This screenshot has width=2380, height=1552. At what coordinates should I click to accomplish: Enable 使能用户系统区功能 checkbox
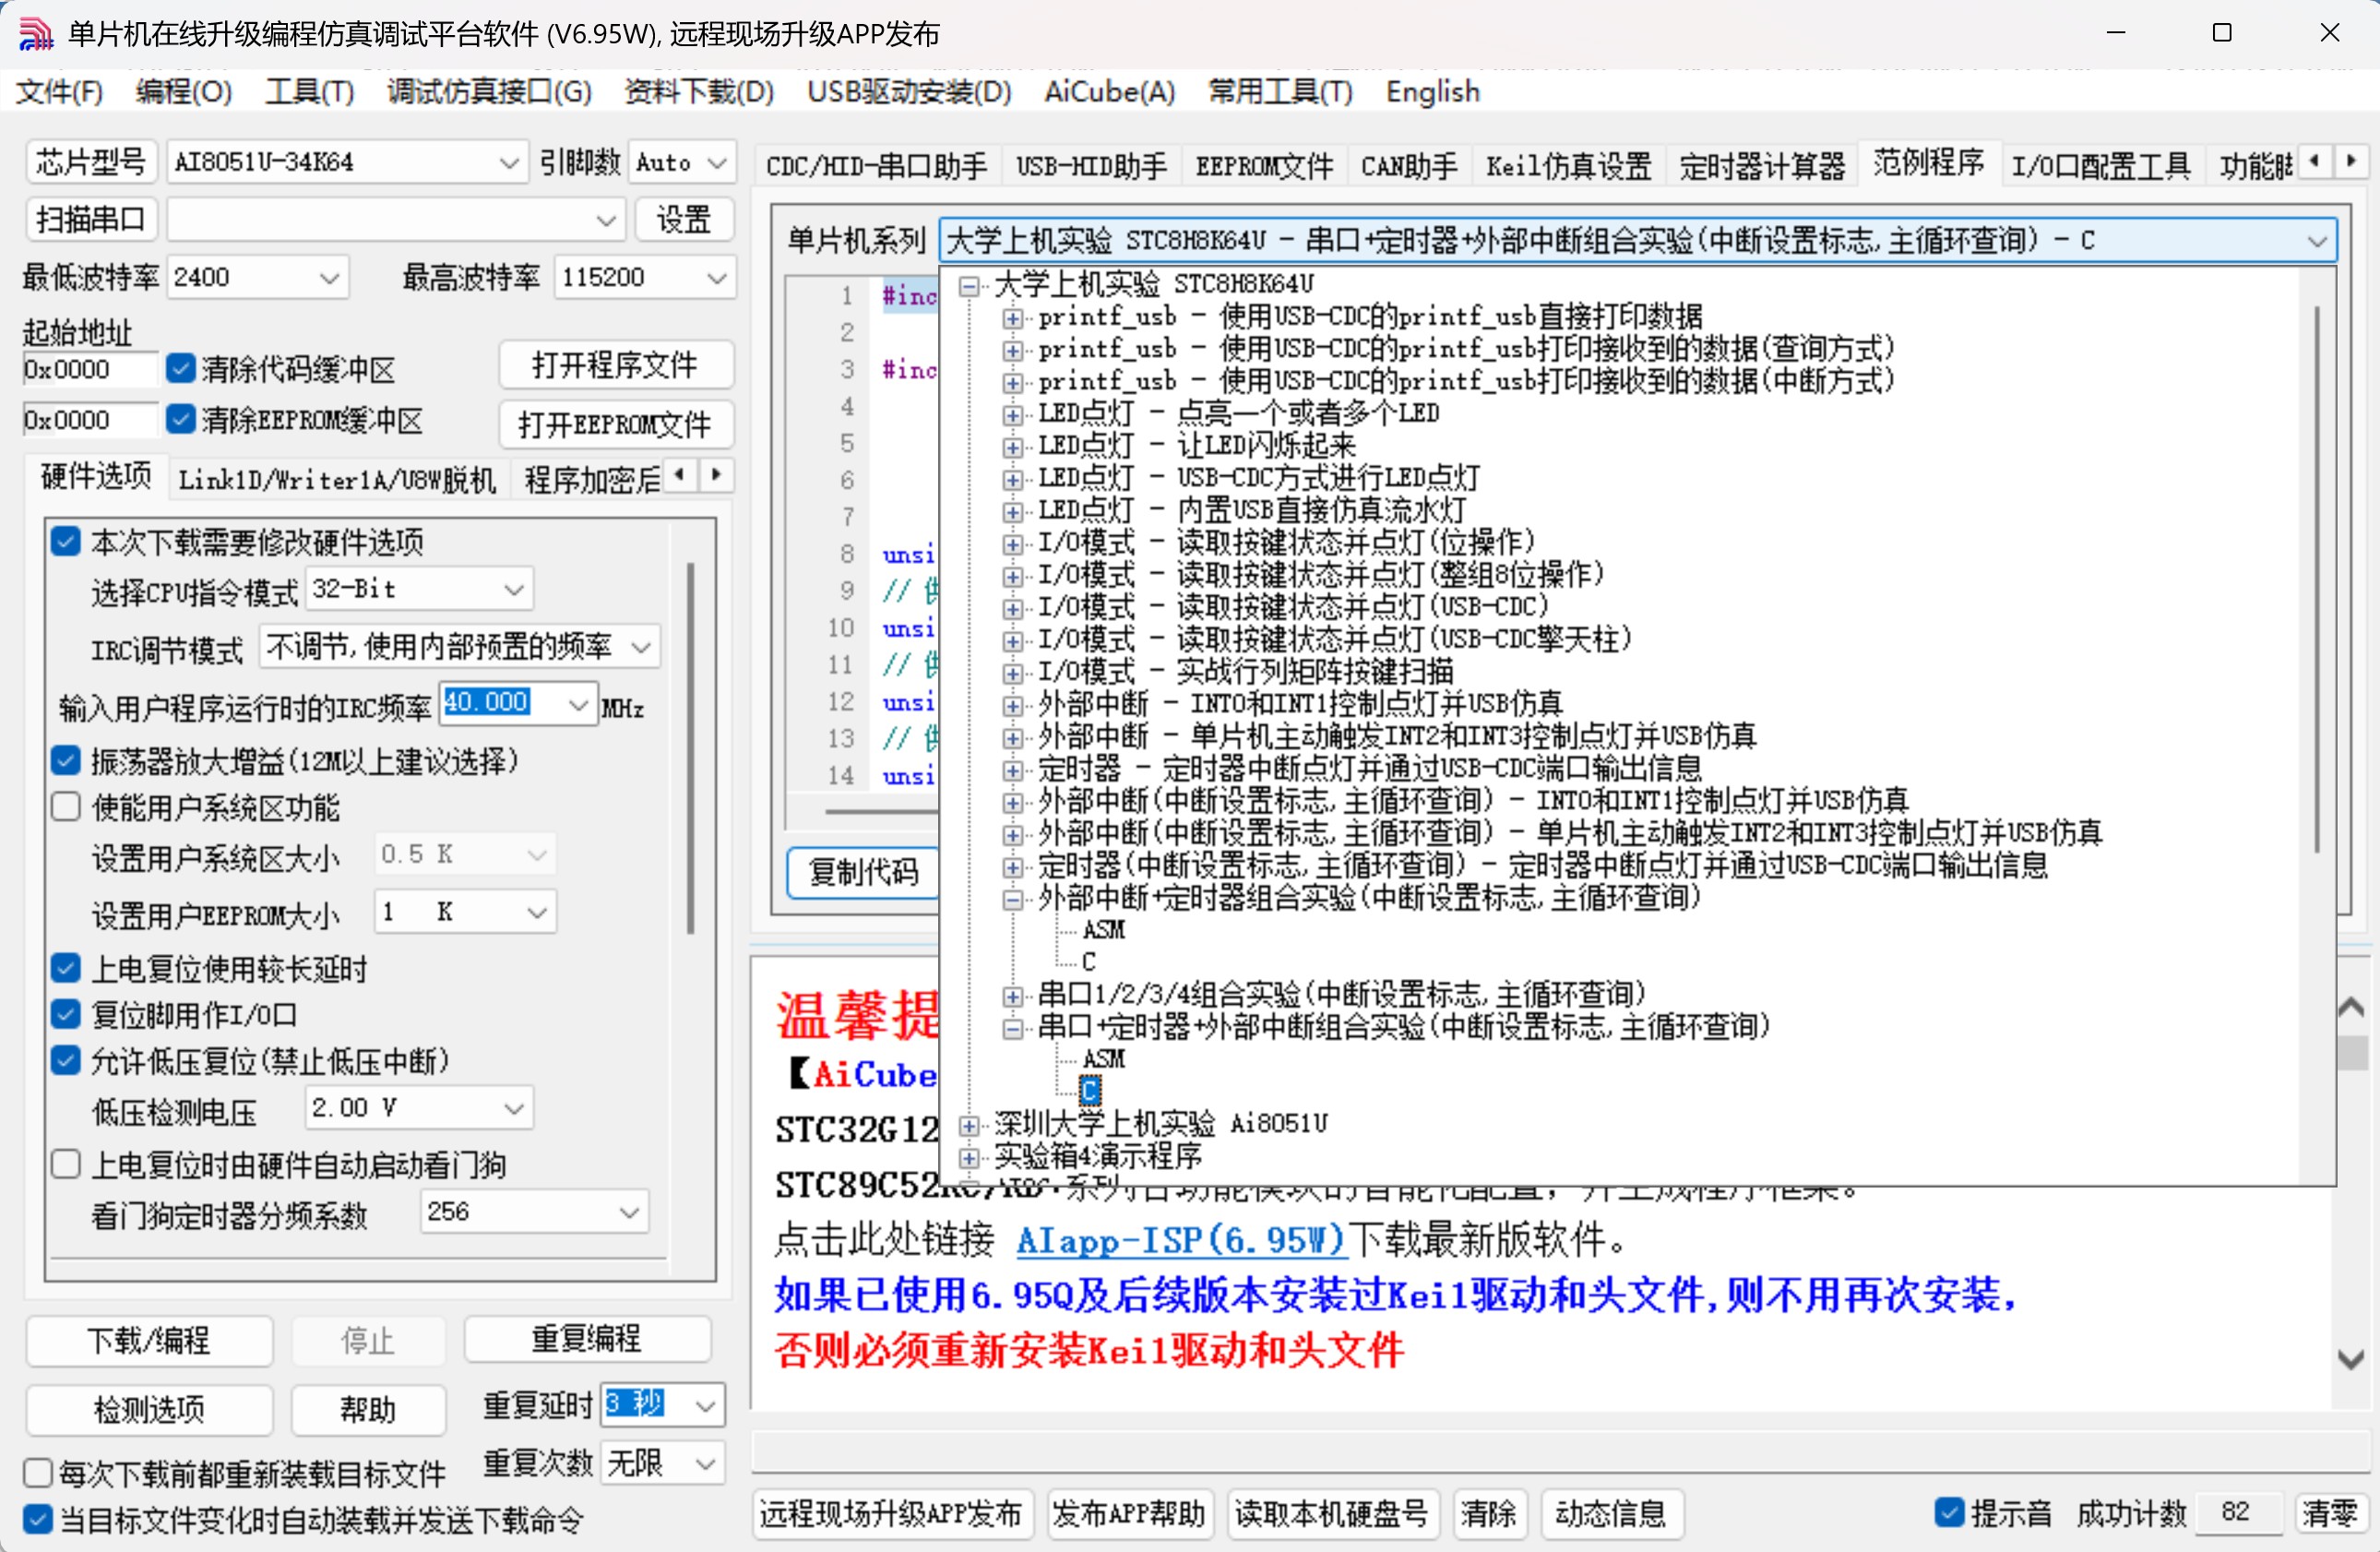pyautogui.click(x=66, y=807)
